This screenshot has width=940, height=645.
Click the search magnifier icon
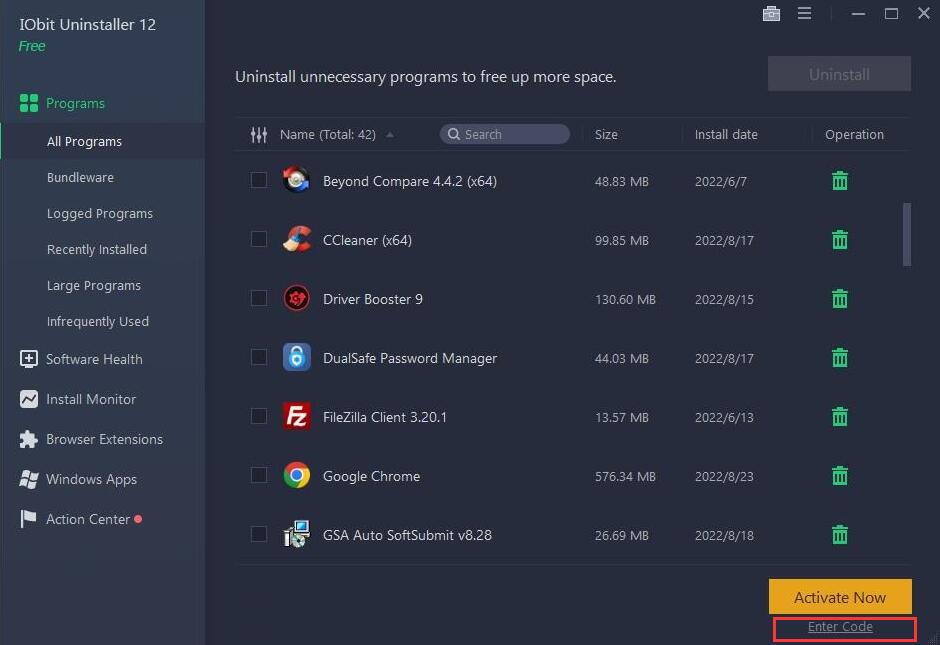454,134
